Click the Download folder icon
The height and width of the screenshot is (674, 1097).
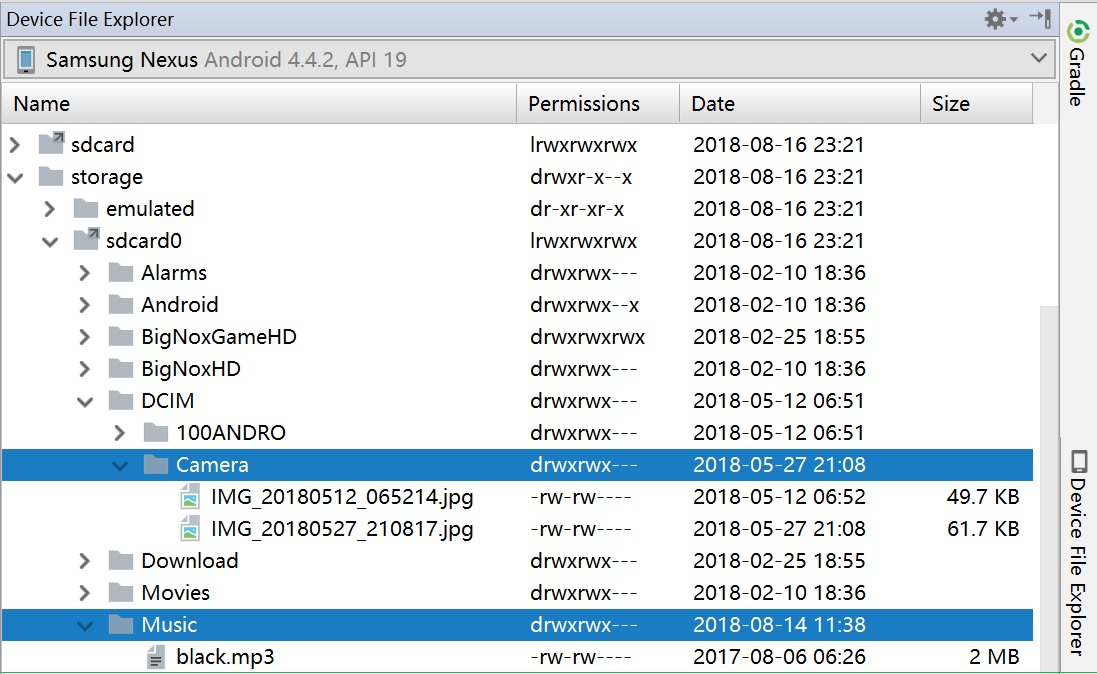pyautogui.click(x=120, y=561)
